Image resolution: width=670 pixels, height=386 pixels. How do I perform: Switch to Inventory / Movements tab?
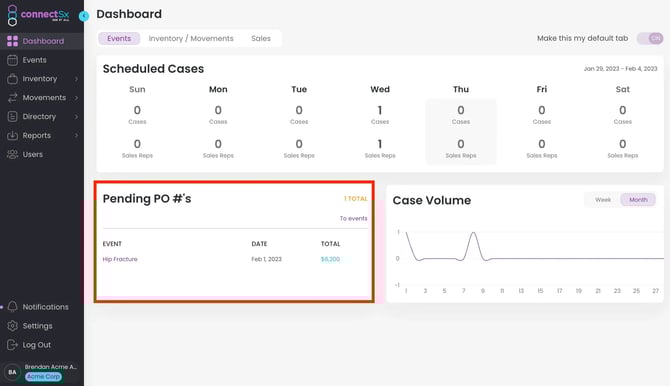coord(191,38)
